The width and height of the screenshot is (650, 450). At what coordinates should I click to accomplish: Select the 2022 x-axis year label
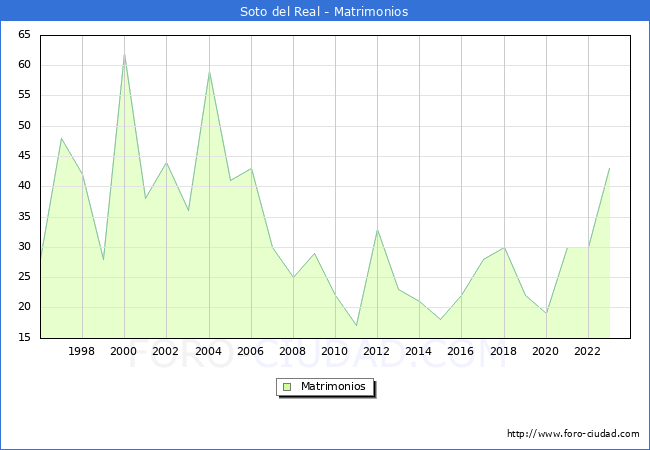click(x=587, y=351)
